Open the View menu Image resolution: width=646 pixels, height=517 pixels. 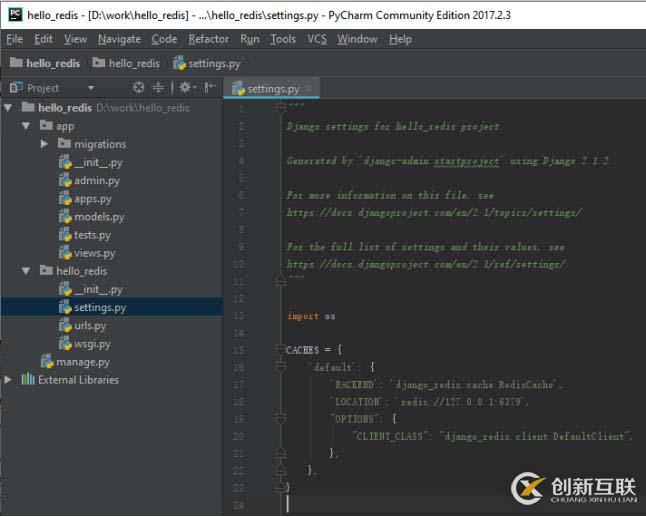75,39
